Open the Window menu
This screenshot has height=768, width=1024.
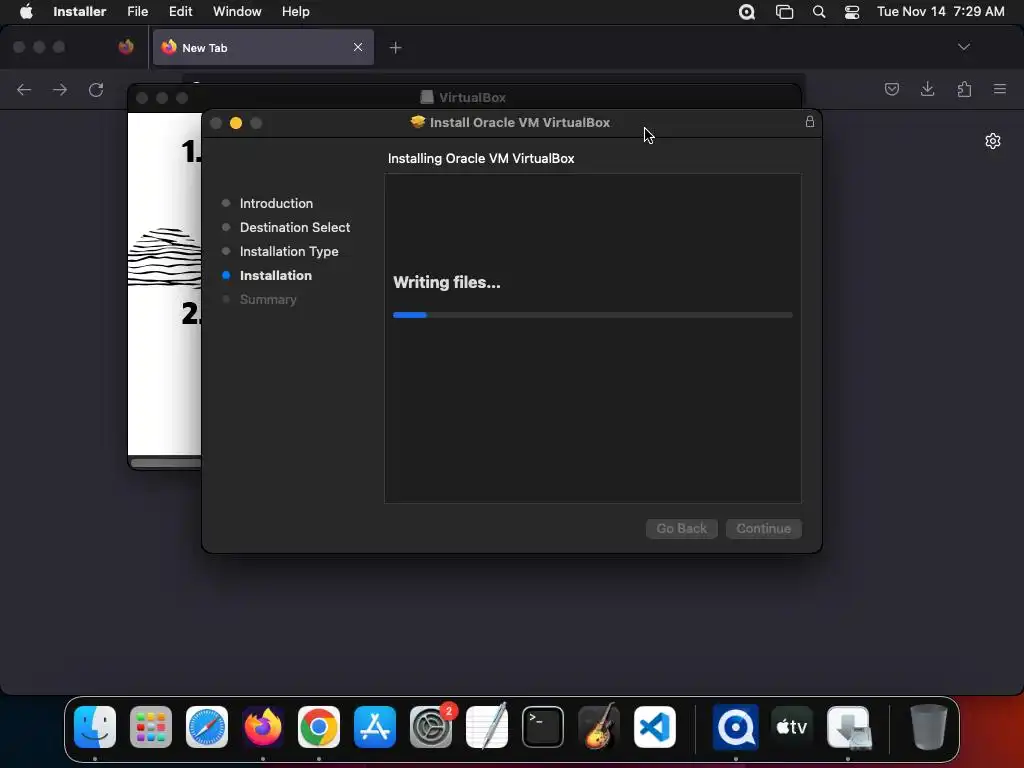[237, 11]
